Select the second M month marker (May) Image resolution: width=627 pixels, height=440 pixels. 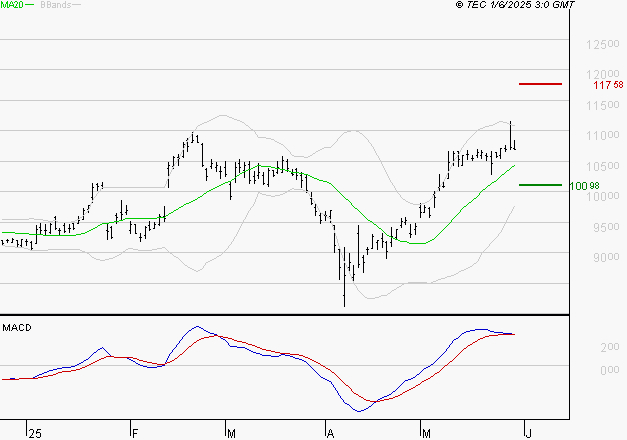click(x=426, y=434)
